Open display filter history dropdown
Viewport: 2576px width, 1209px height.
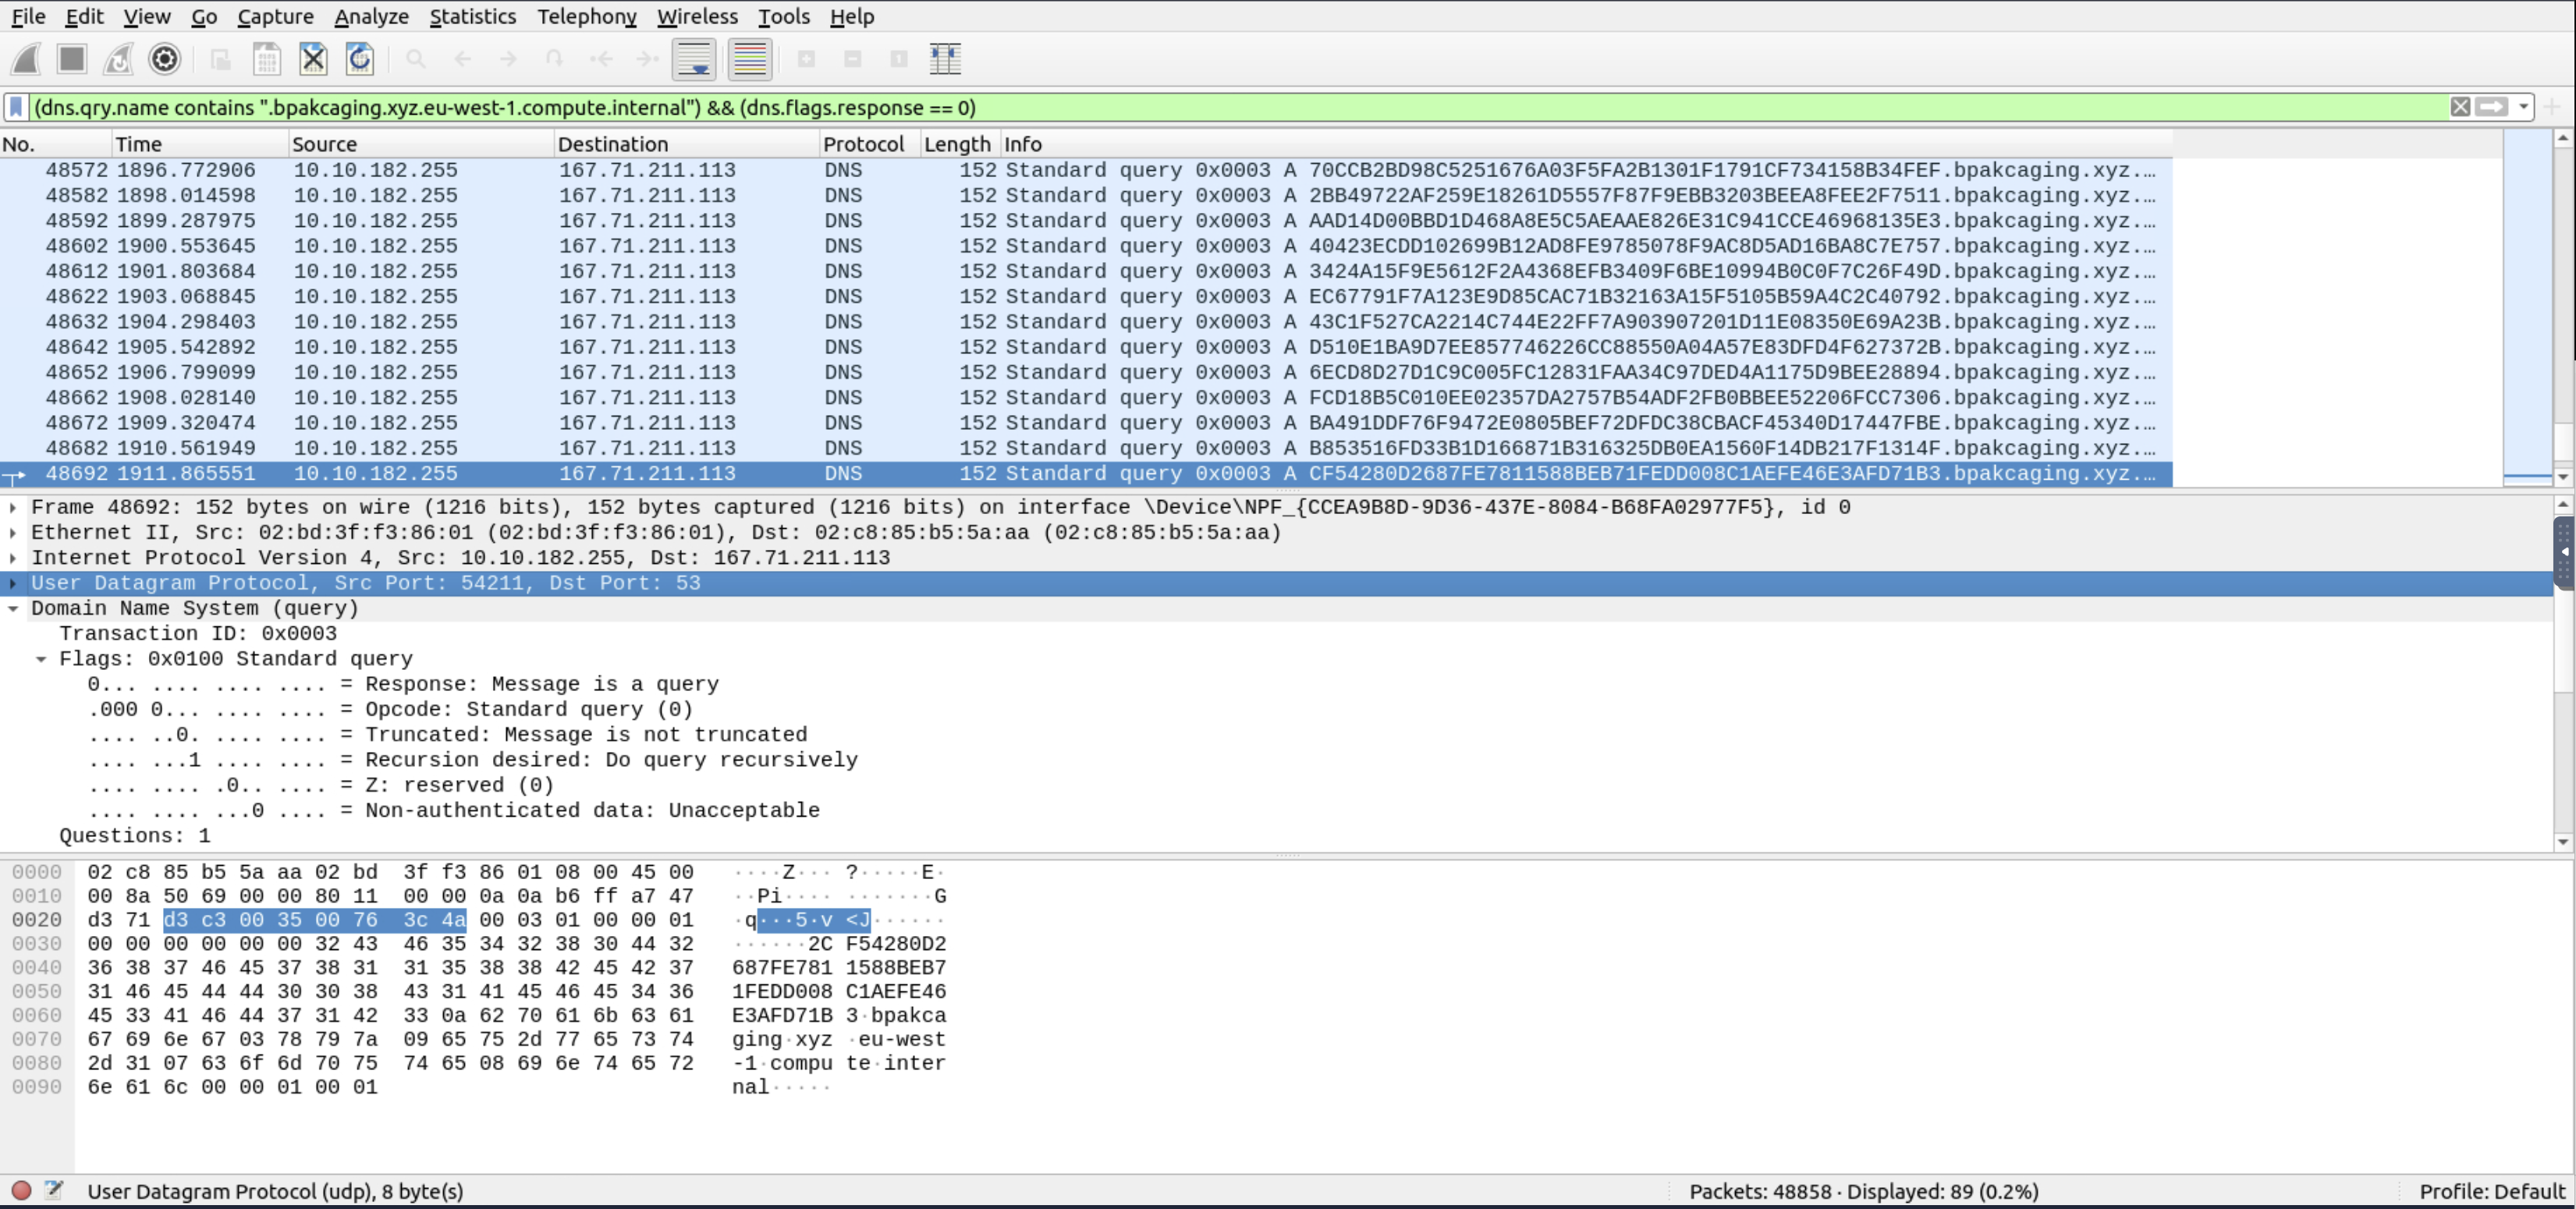click(2523, 107)
